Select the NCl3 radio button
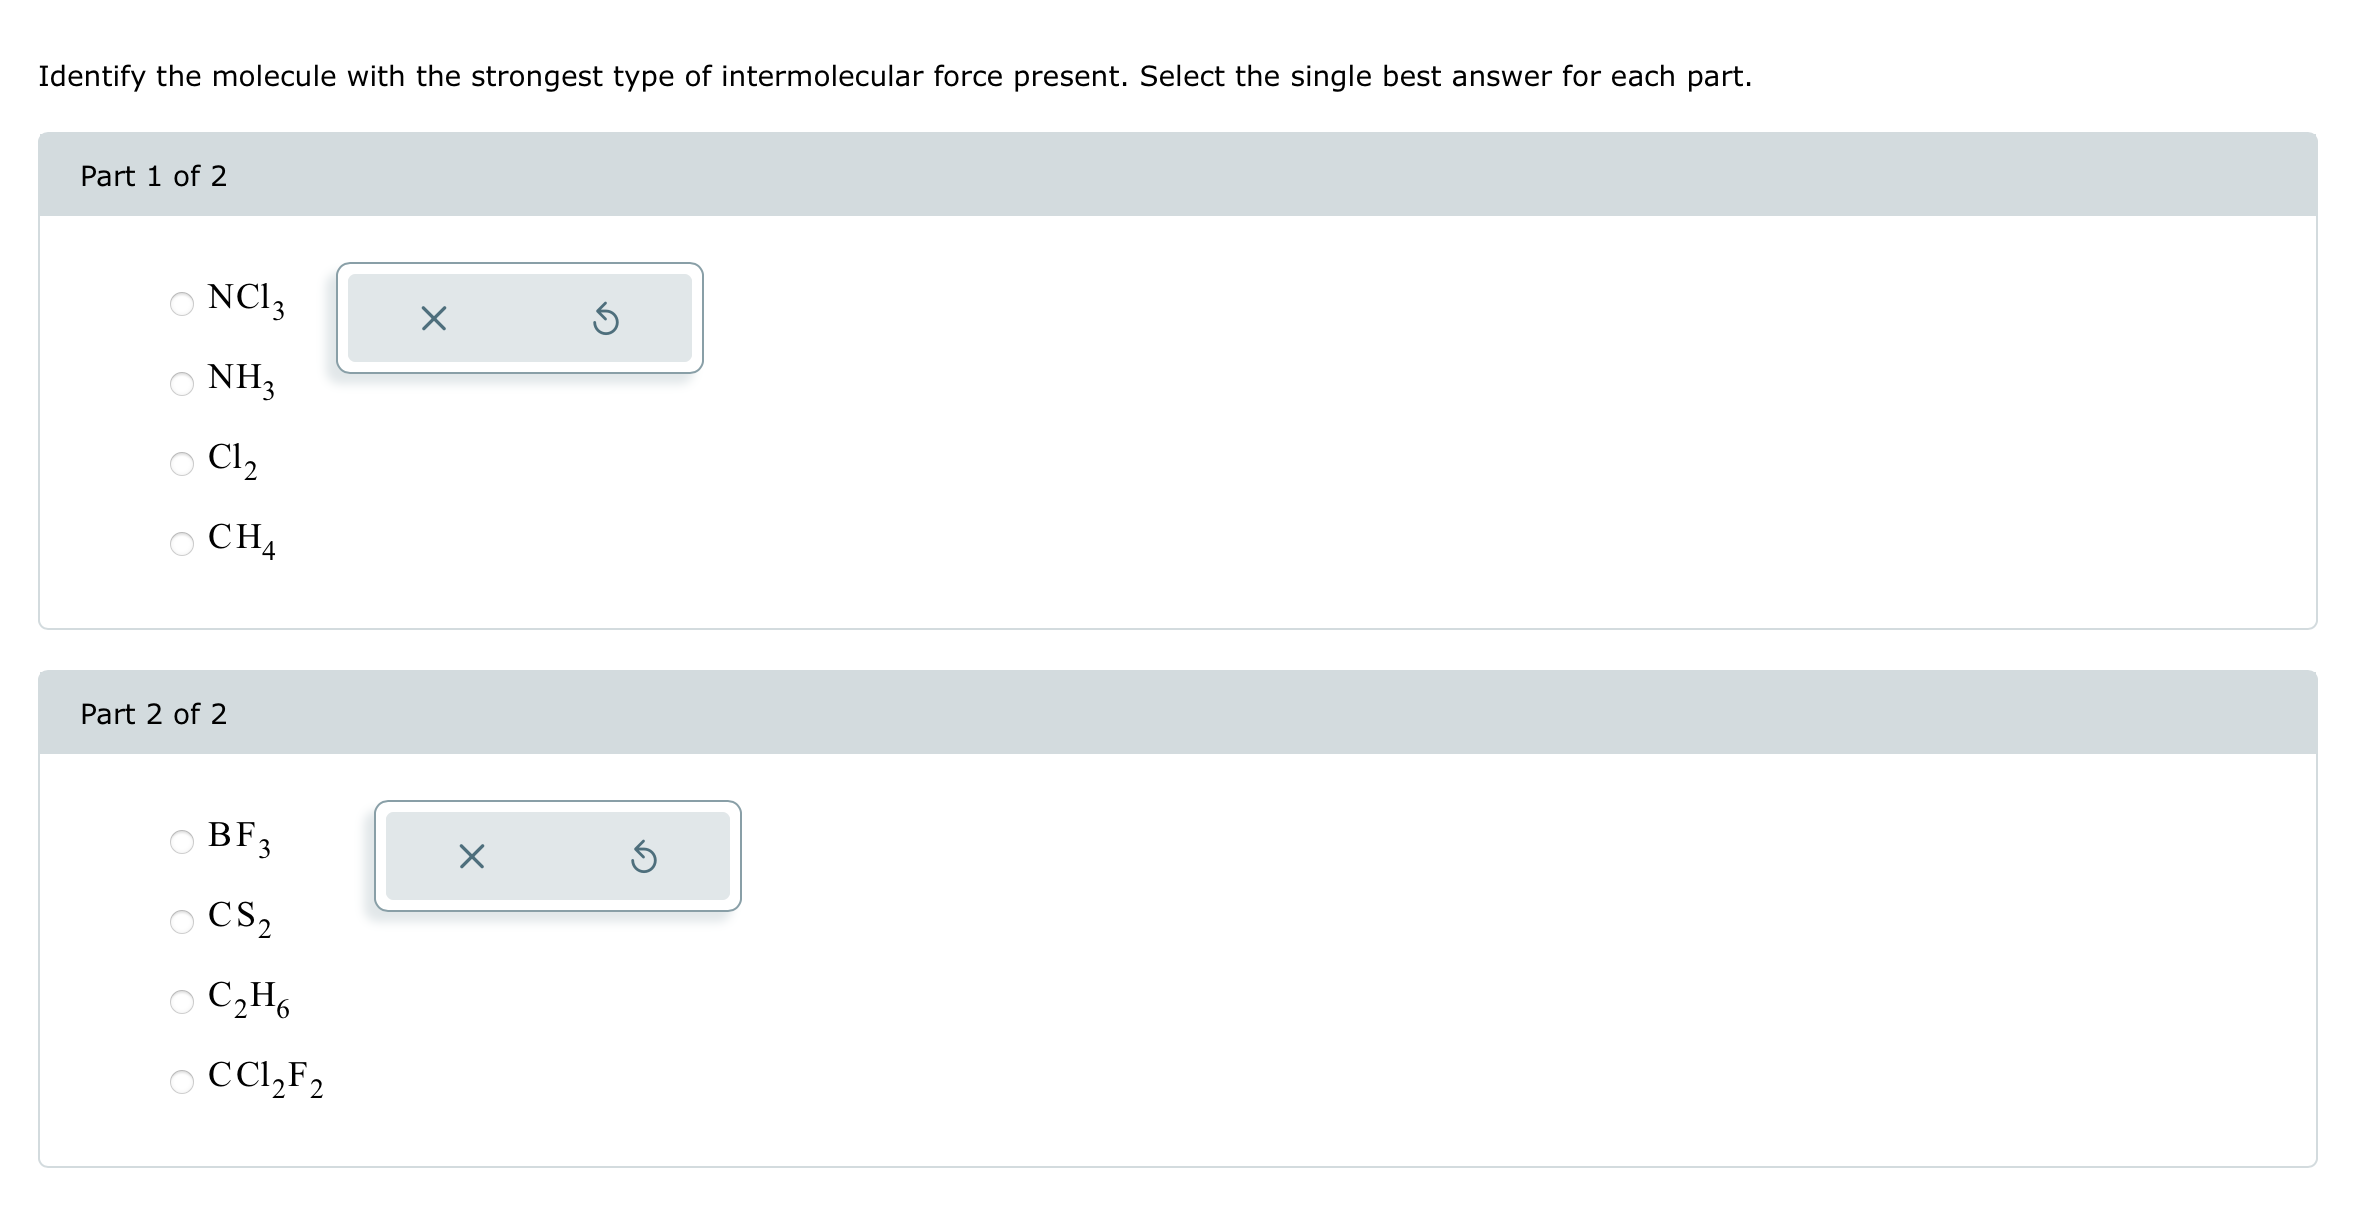 [x=181, y=305]
